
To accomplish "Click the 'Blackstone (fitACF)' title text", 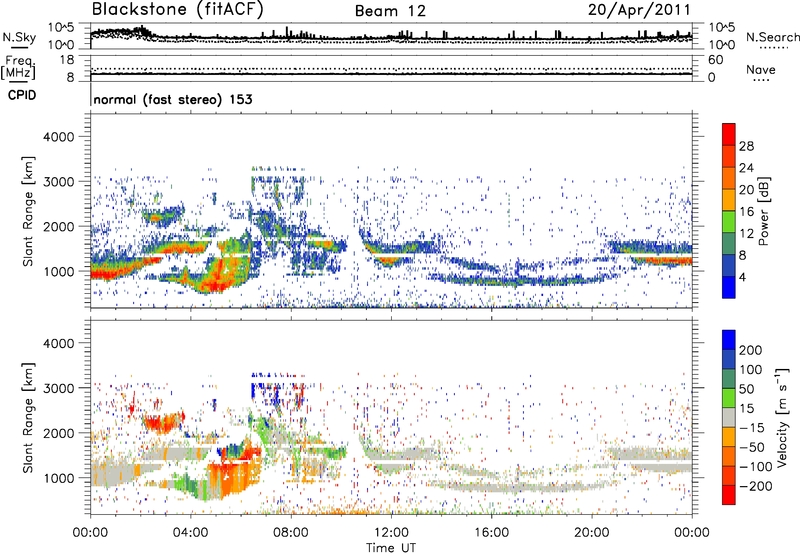I will click(178, 9).
